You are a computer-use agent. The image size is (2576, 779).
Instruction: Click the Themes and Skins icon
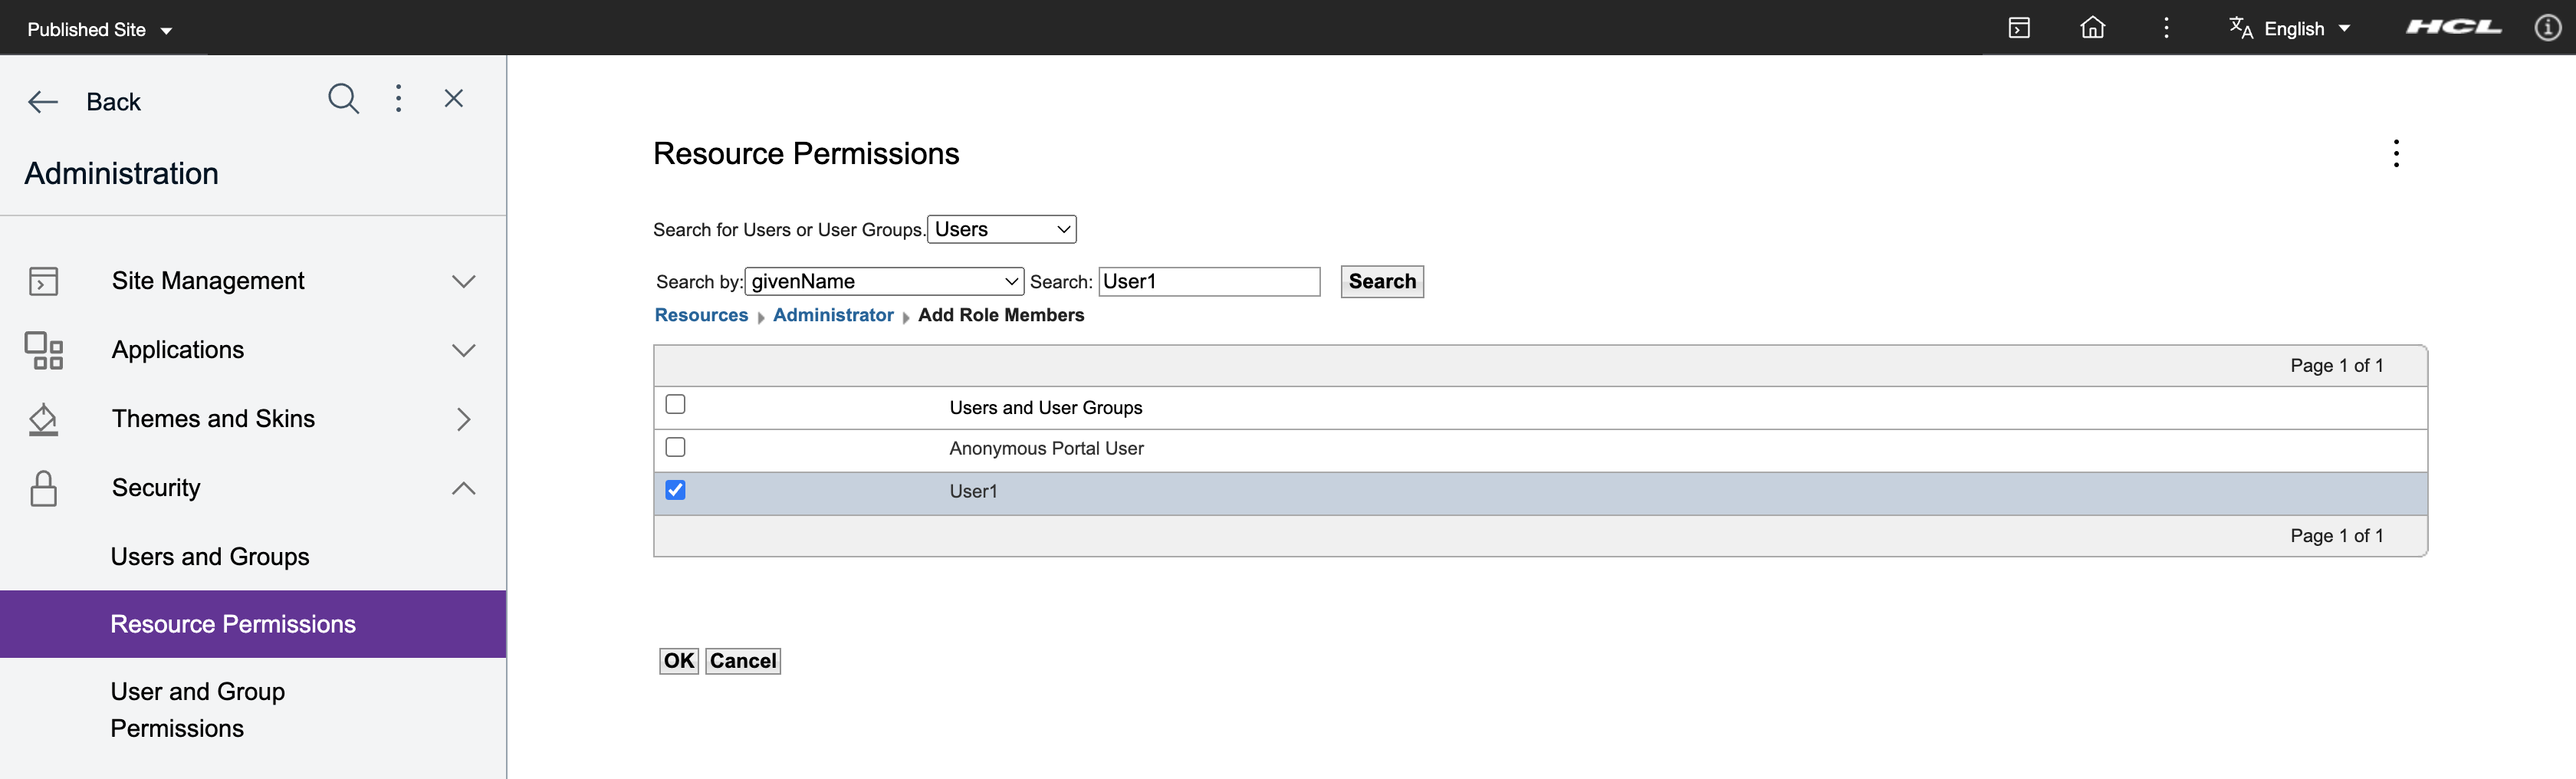click(42, 419)
